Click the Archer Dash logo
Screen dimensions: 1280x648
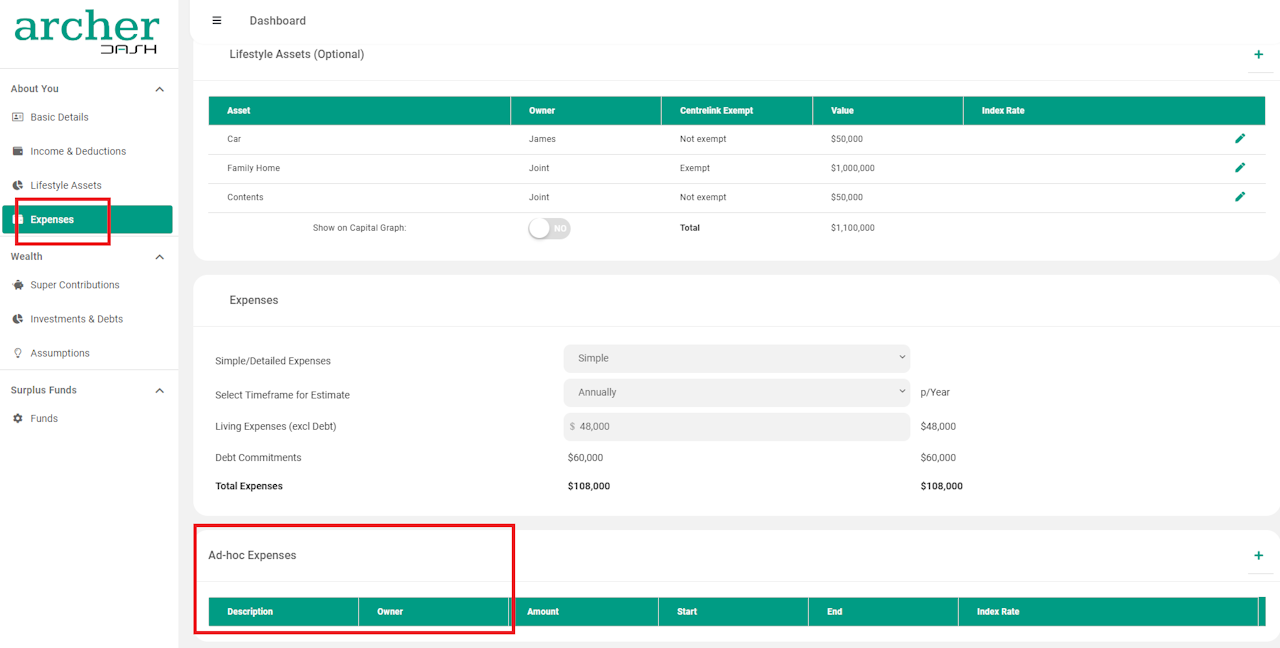(87, 32)
